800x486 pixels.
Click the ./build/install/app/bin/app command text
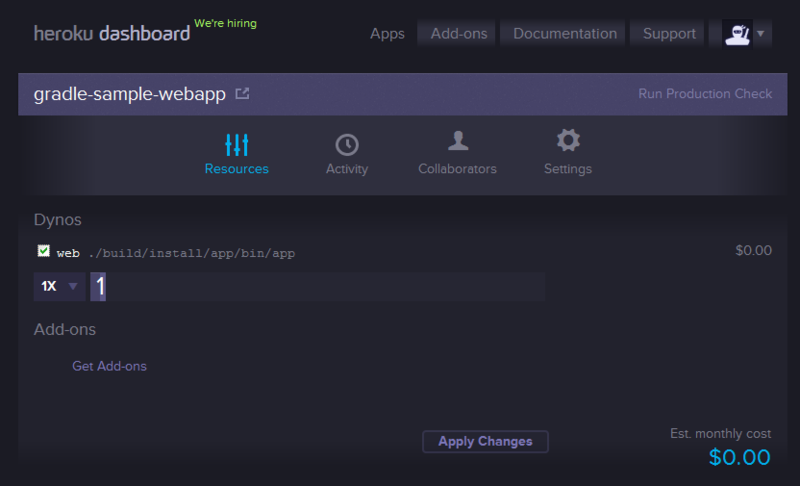[192, 253]
